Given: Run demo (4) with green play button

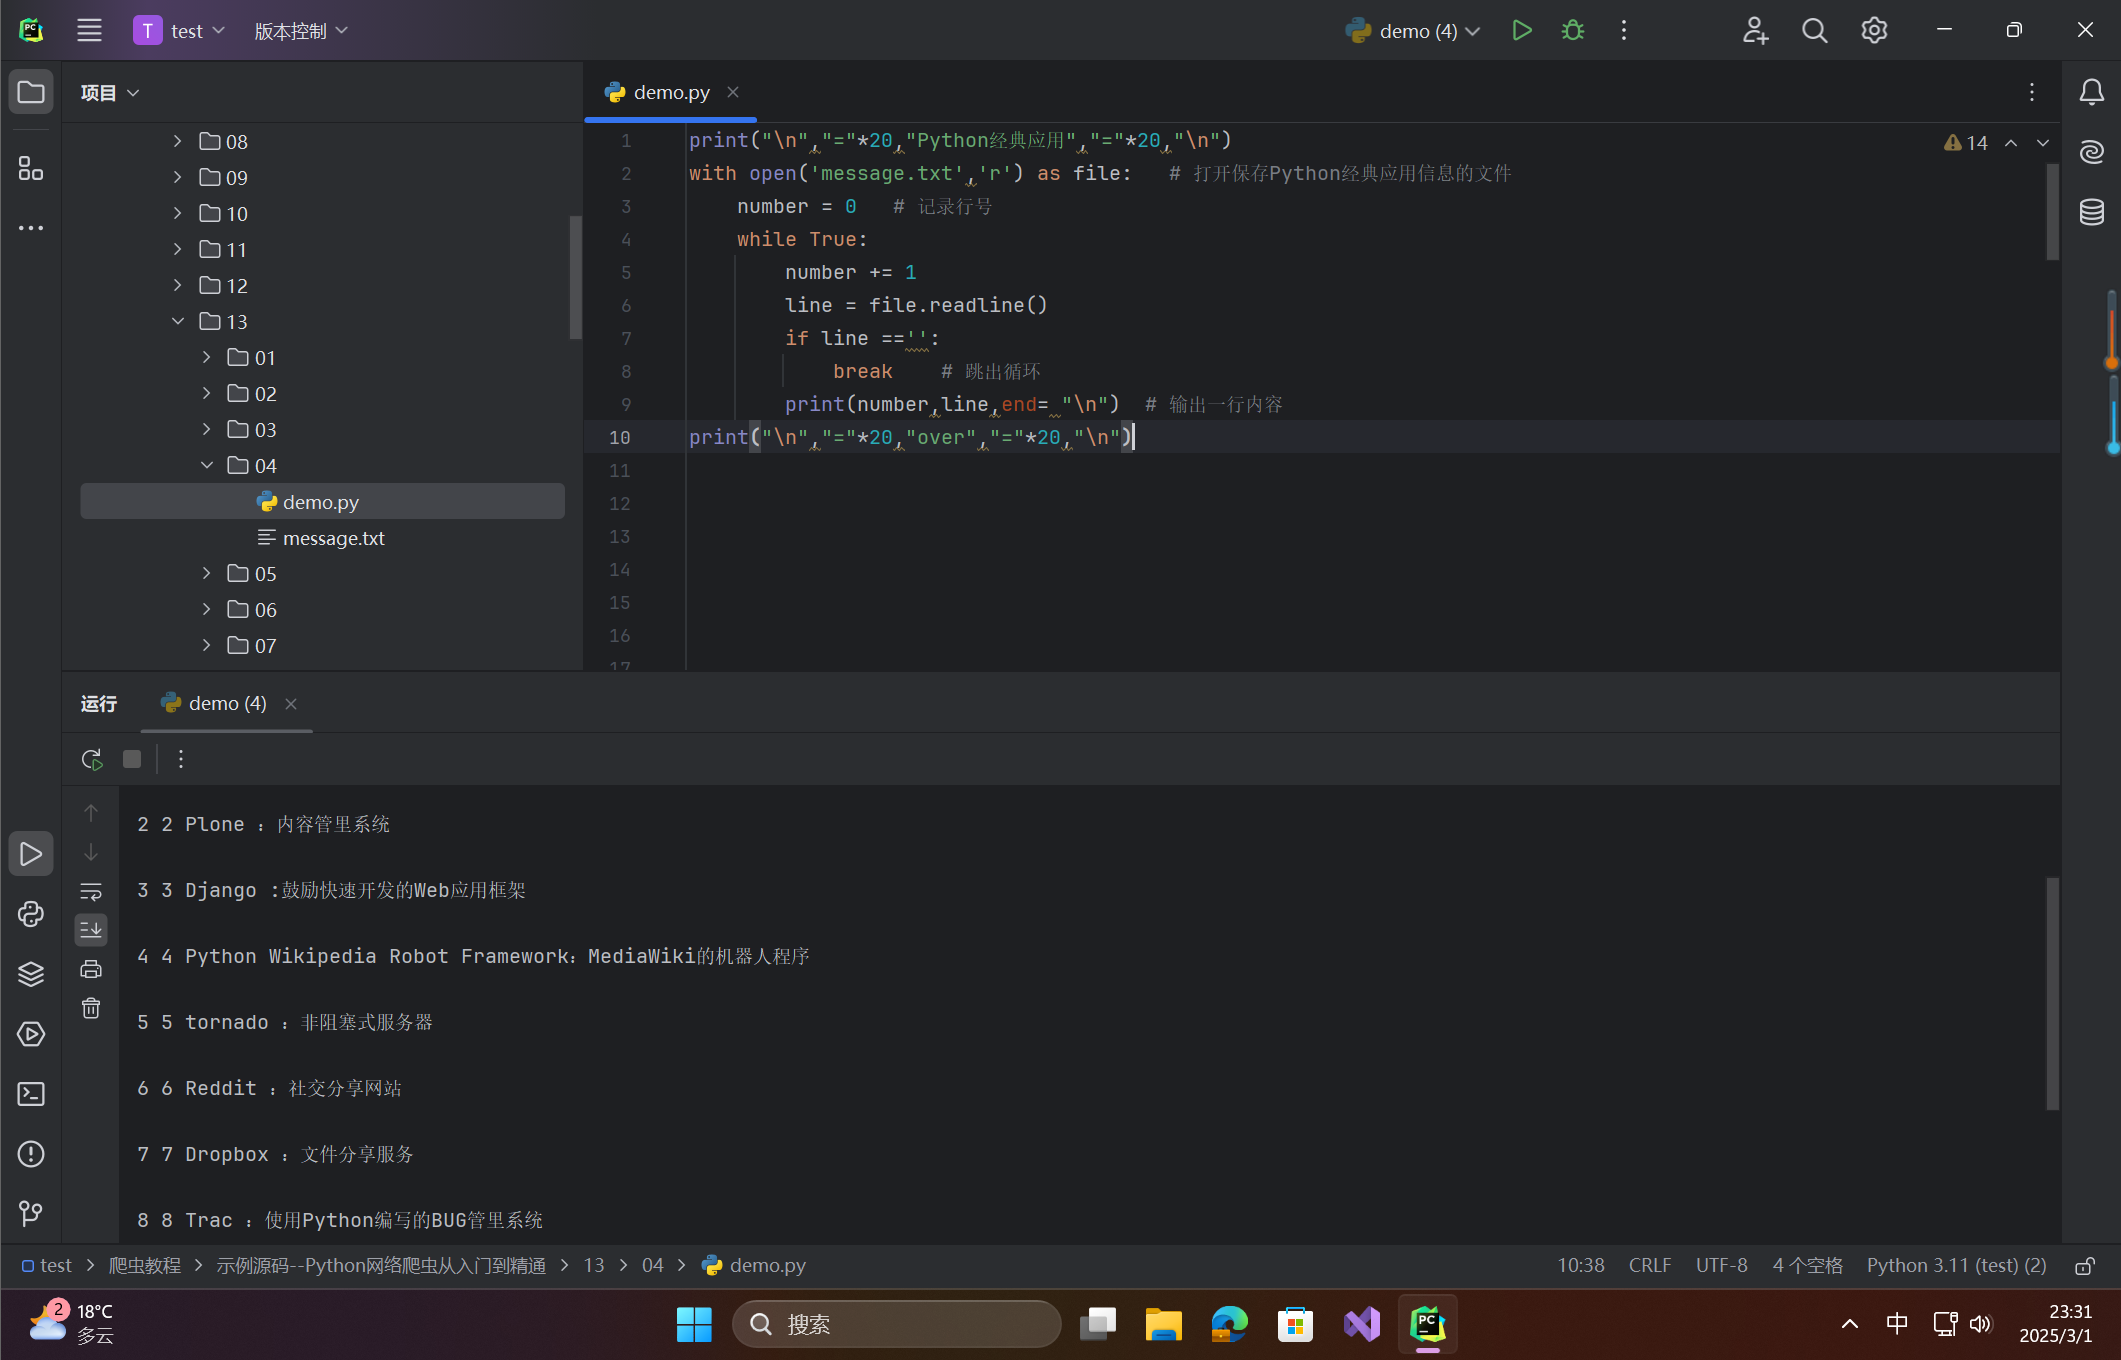Looking at the screenshot, I should tap(1521, 31).
